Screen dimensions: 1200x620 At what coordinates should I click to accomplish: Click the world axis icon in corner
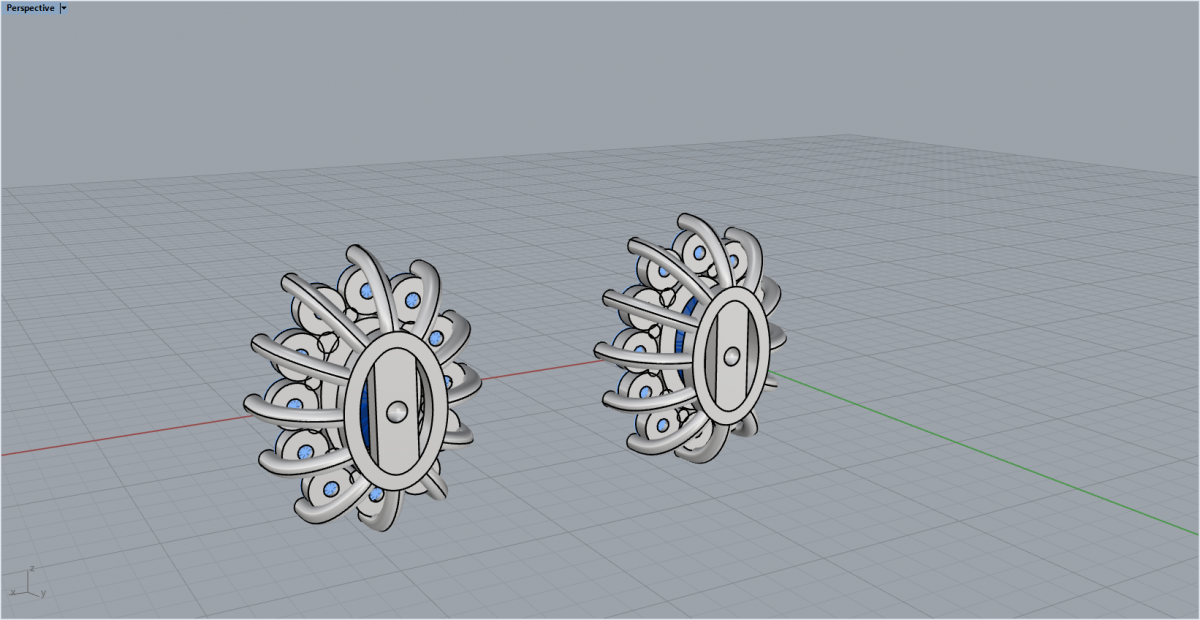pyautogui.click(x=29, y=581)
